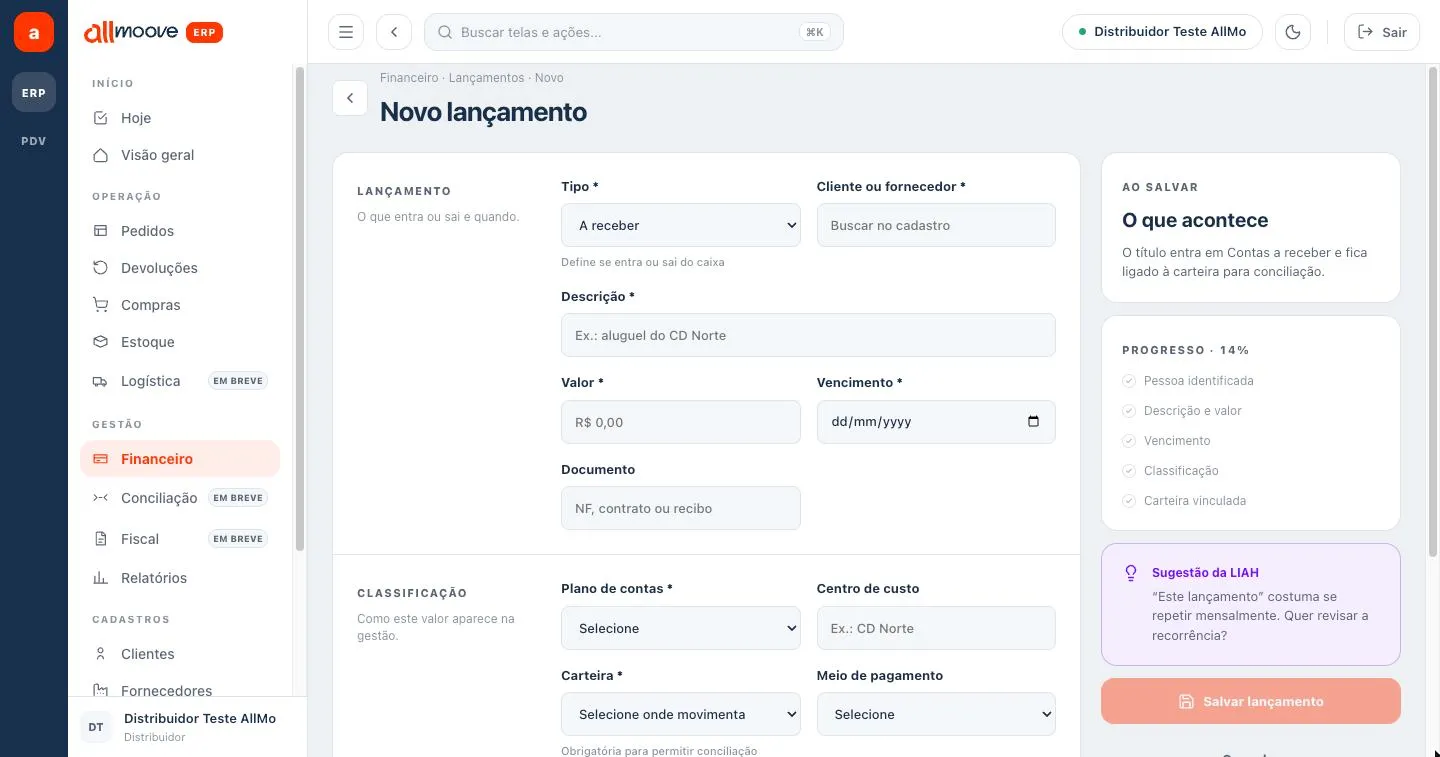Expand the Plano de contas dropdown
This screenshot has height=757, width=1440.
(x=681, y=628)
